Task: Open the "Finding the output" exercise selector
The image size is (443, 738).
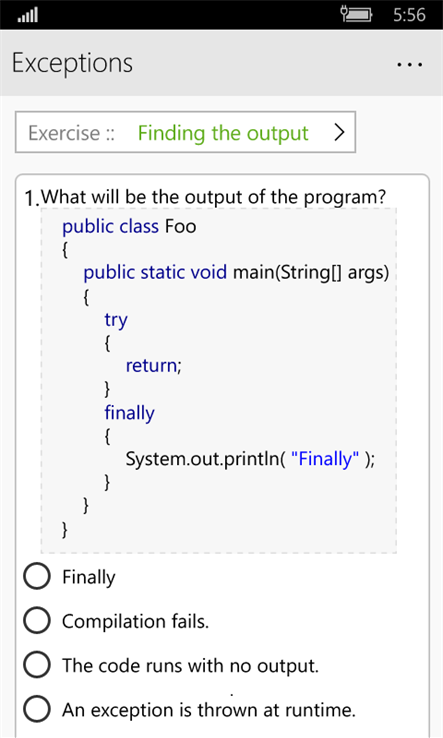Action: pyautogui.click(x=185, y=132)
